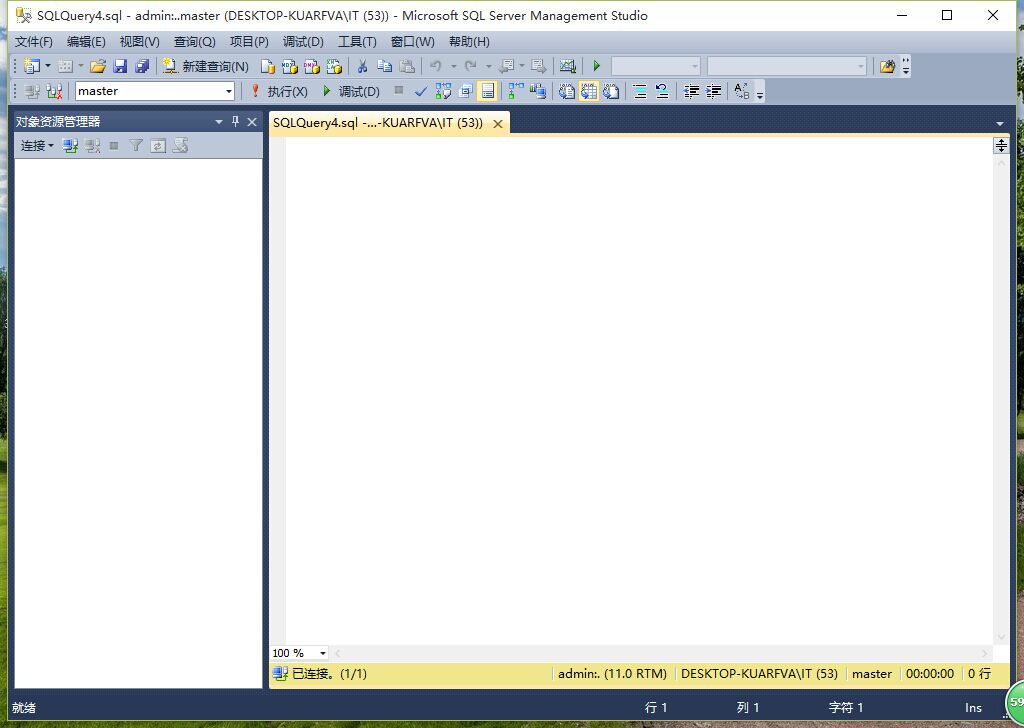This screenshot has height=728, width=1024.
Task: Parse the query with the blue checkmark
Action: 421,91
